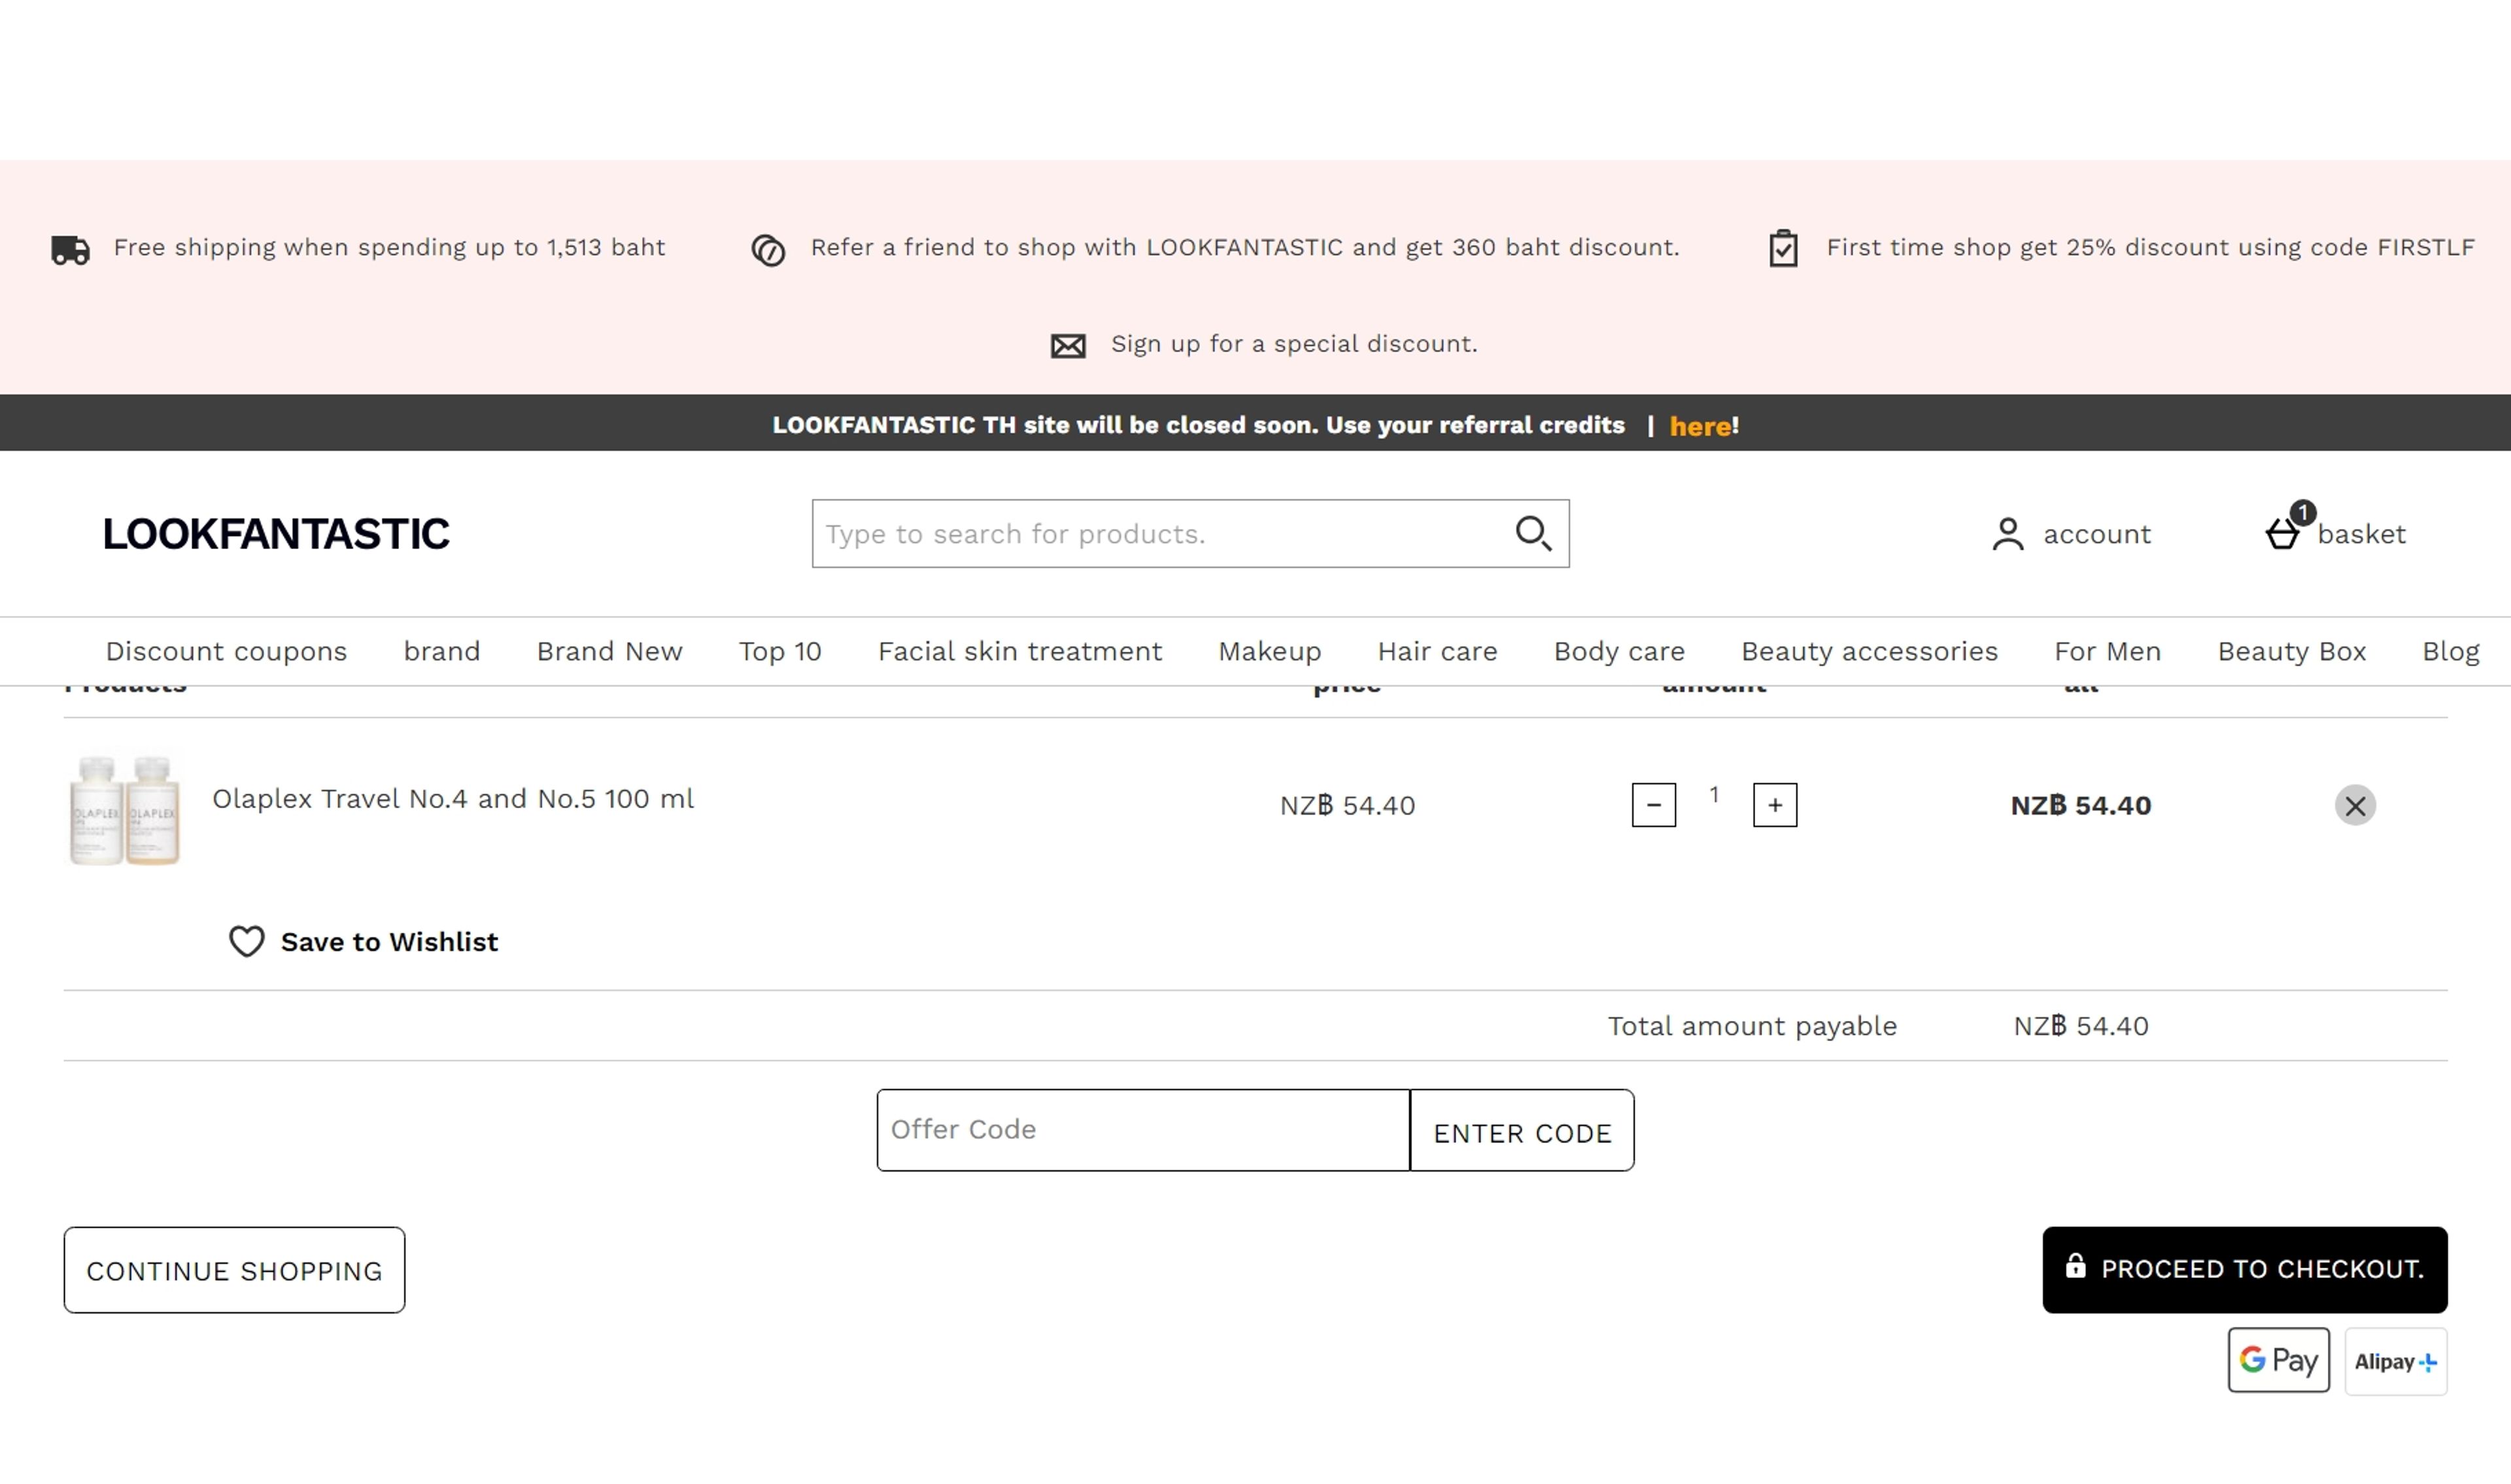Click the Offer Code input field
The image size is (2511, 1484).
pyautogui.click(x=1143, y=1130)
